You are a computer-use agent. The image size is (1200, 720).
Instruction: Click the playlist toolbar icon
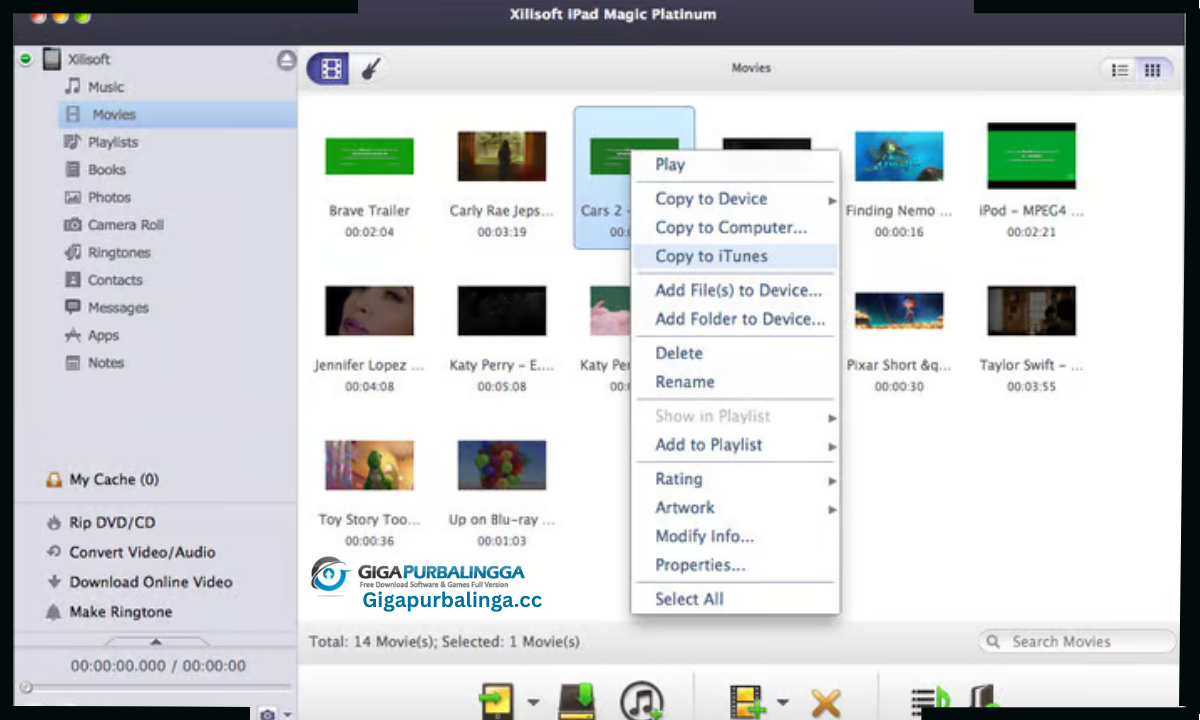(929, 702)
